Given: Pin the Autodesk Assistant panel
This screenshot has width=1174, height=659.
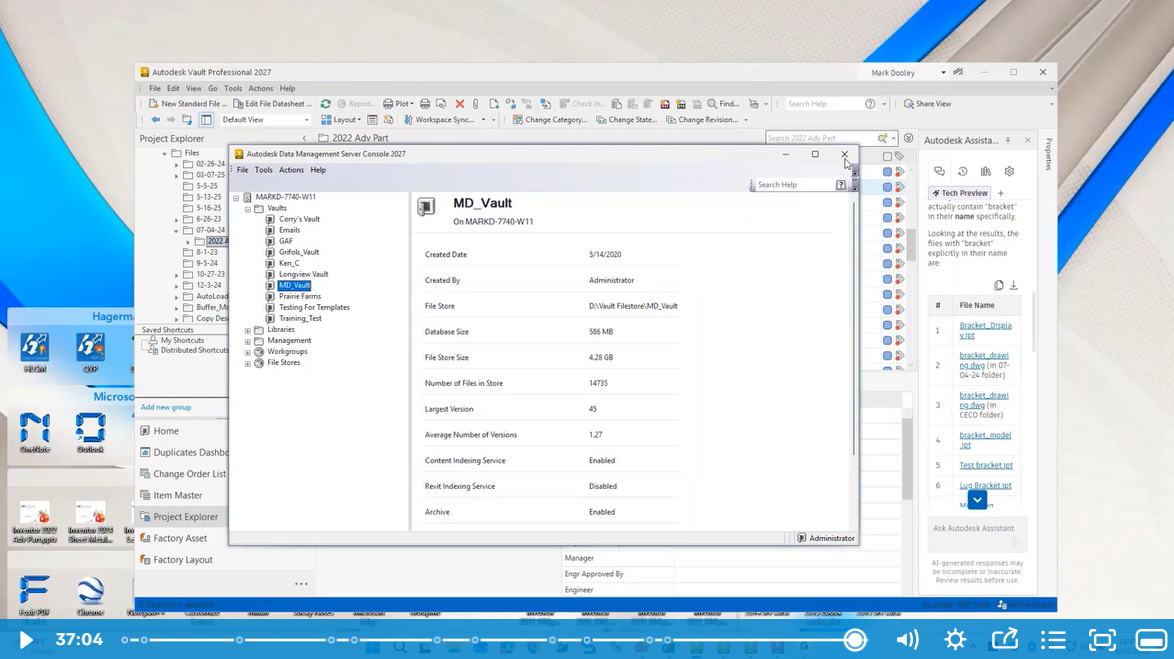Looking at the screenshot, I should coord(1008,140).
